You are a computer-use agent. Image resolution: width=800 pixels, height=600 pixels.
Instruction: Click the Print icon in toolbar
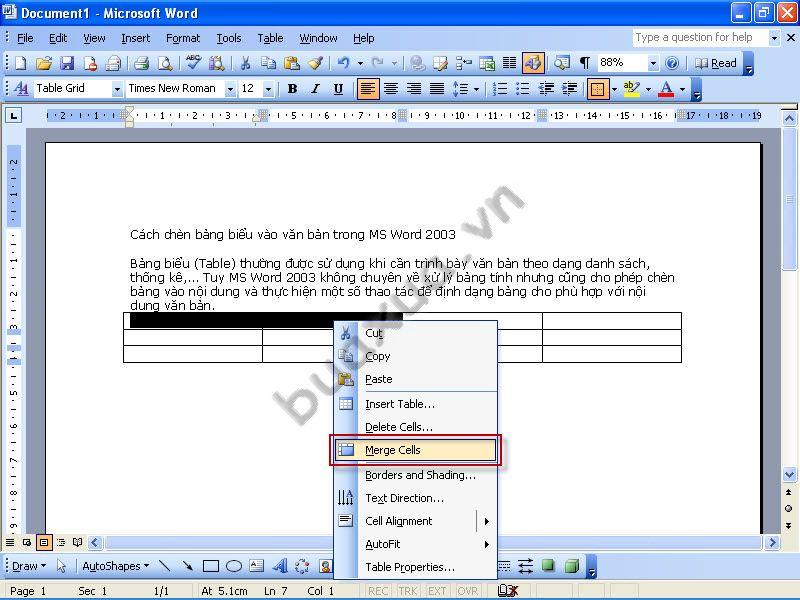(141, 63)
